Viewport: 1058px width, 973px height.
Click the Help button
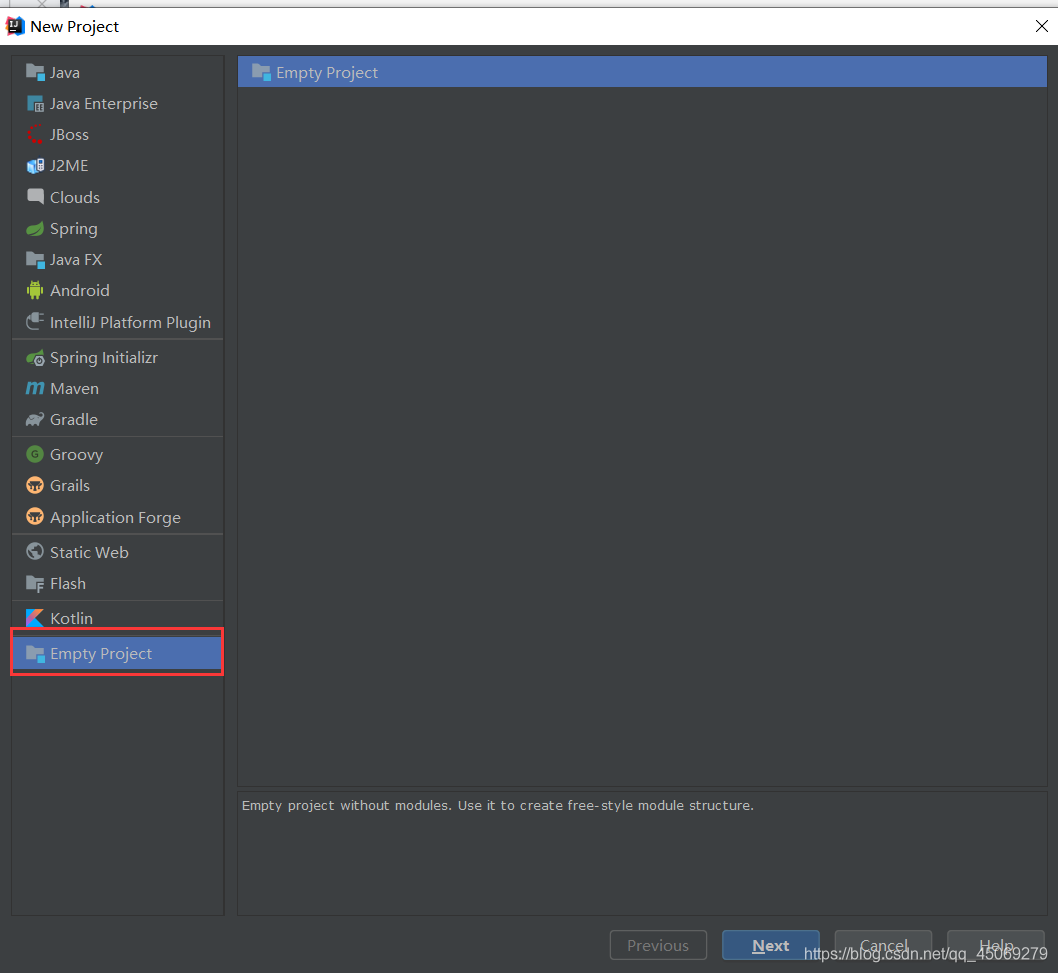click(995, 945)
